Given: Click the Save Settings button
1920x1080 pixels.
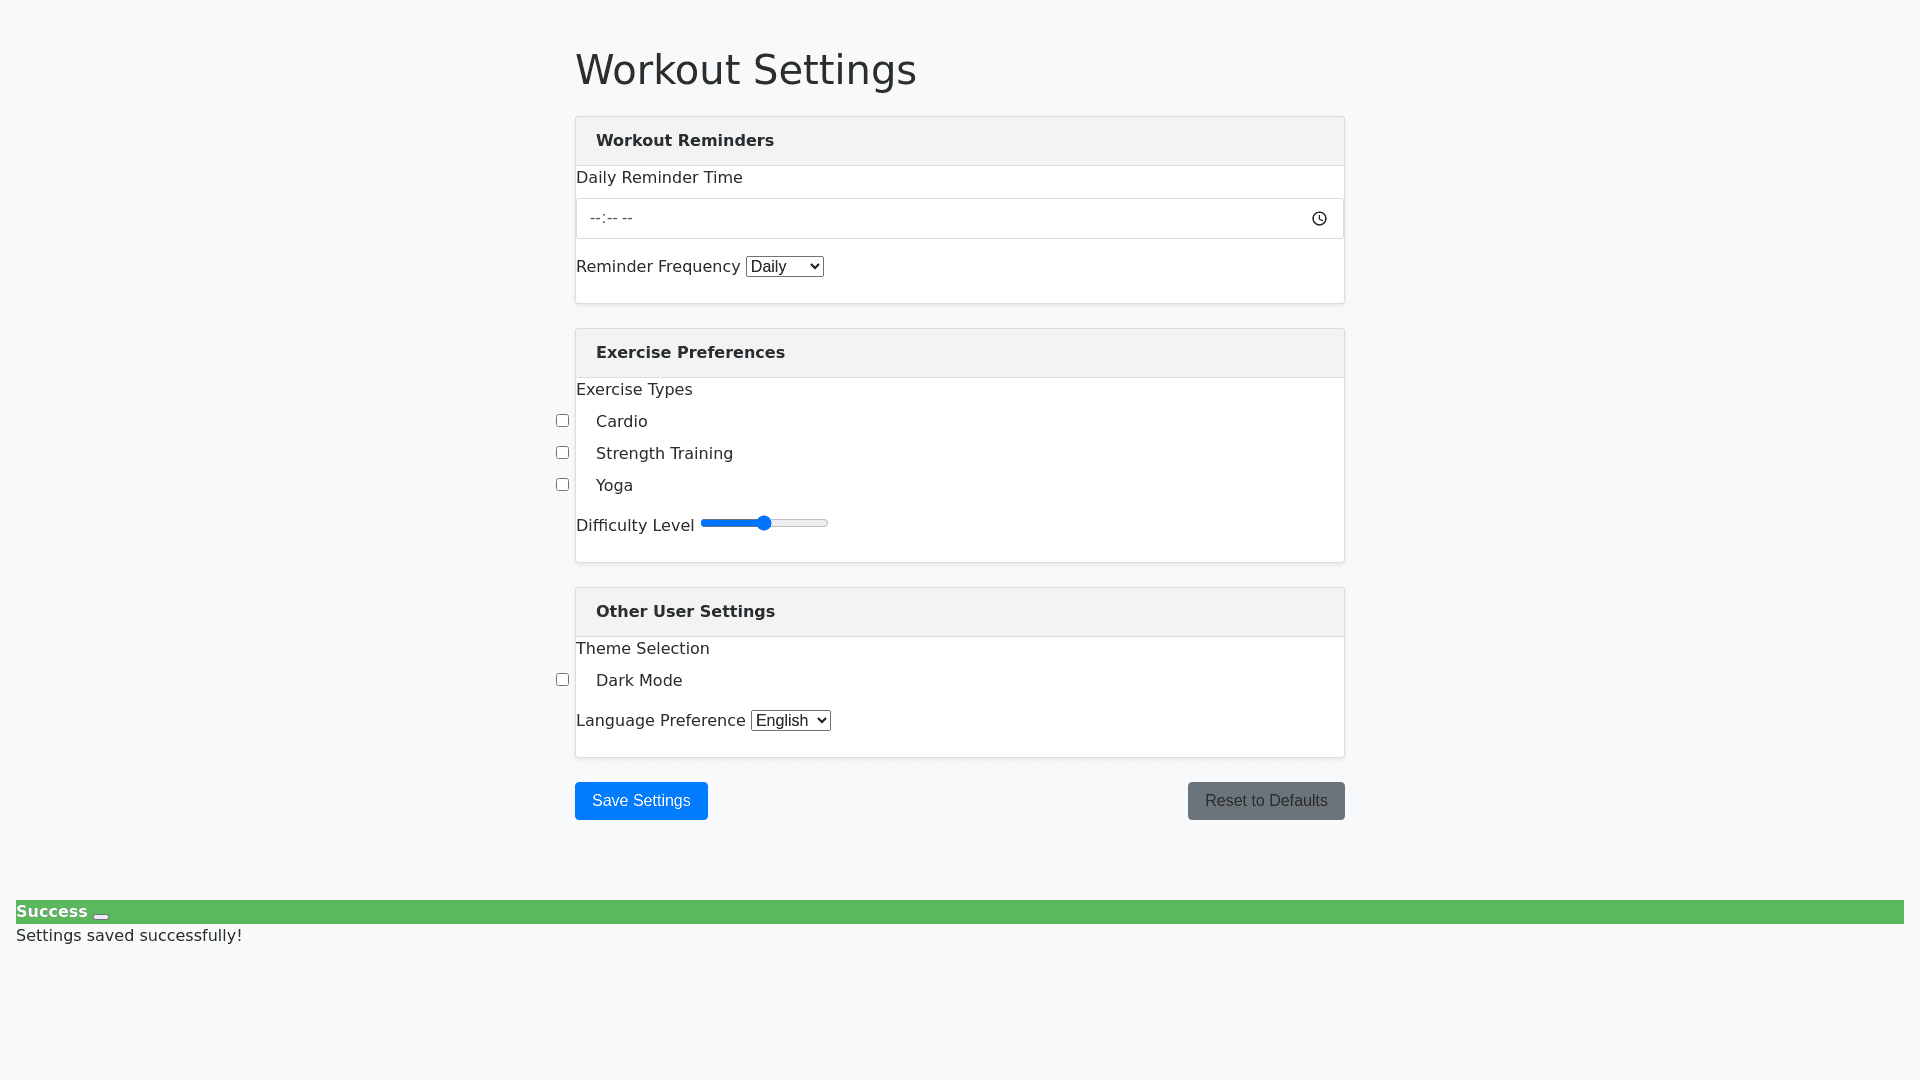Looking at the screenshot, I should pyautogui.click(x=641, y=801).
